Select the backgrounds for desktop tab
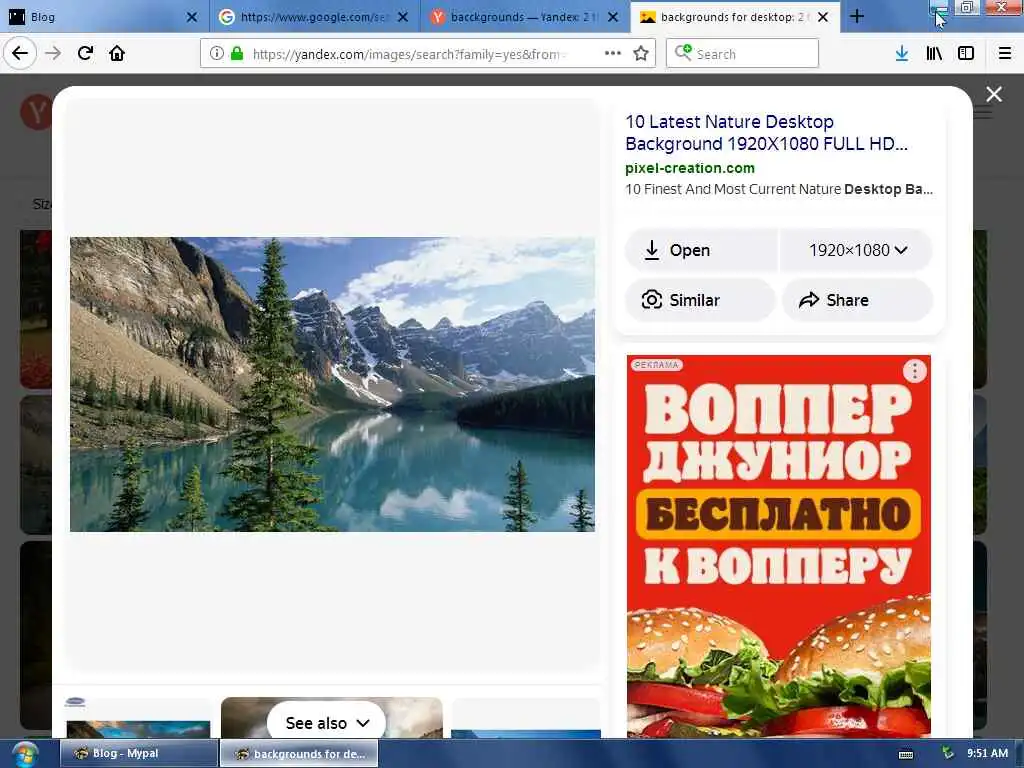Screen dimensions: 1024x768 (736, 17)
